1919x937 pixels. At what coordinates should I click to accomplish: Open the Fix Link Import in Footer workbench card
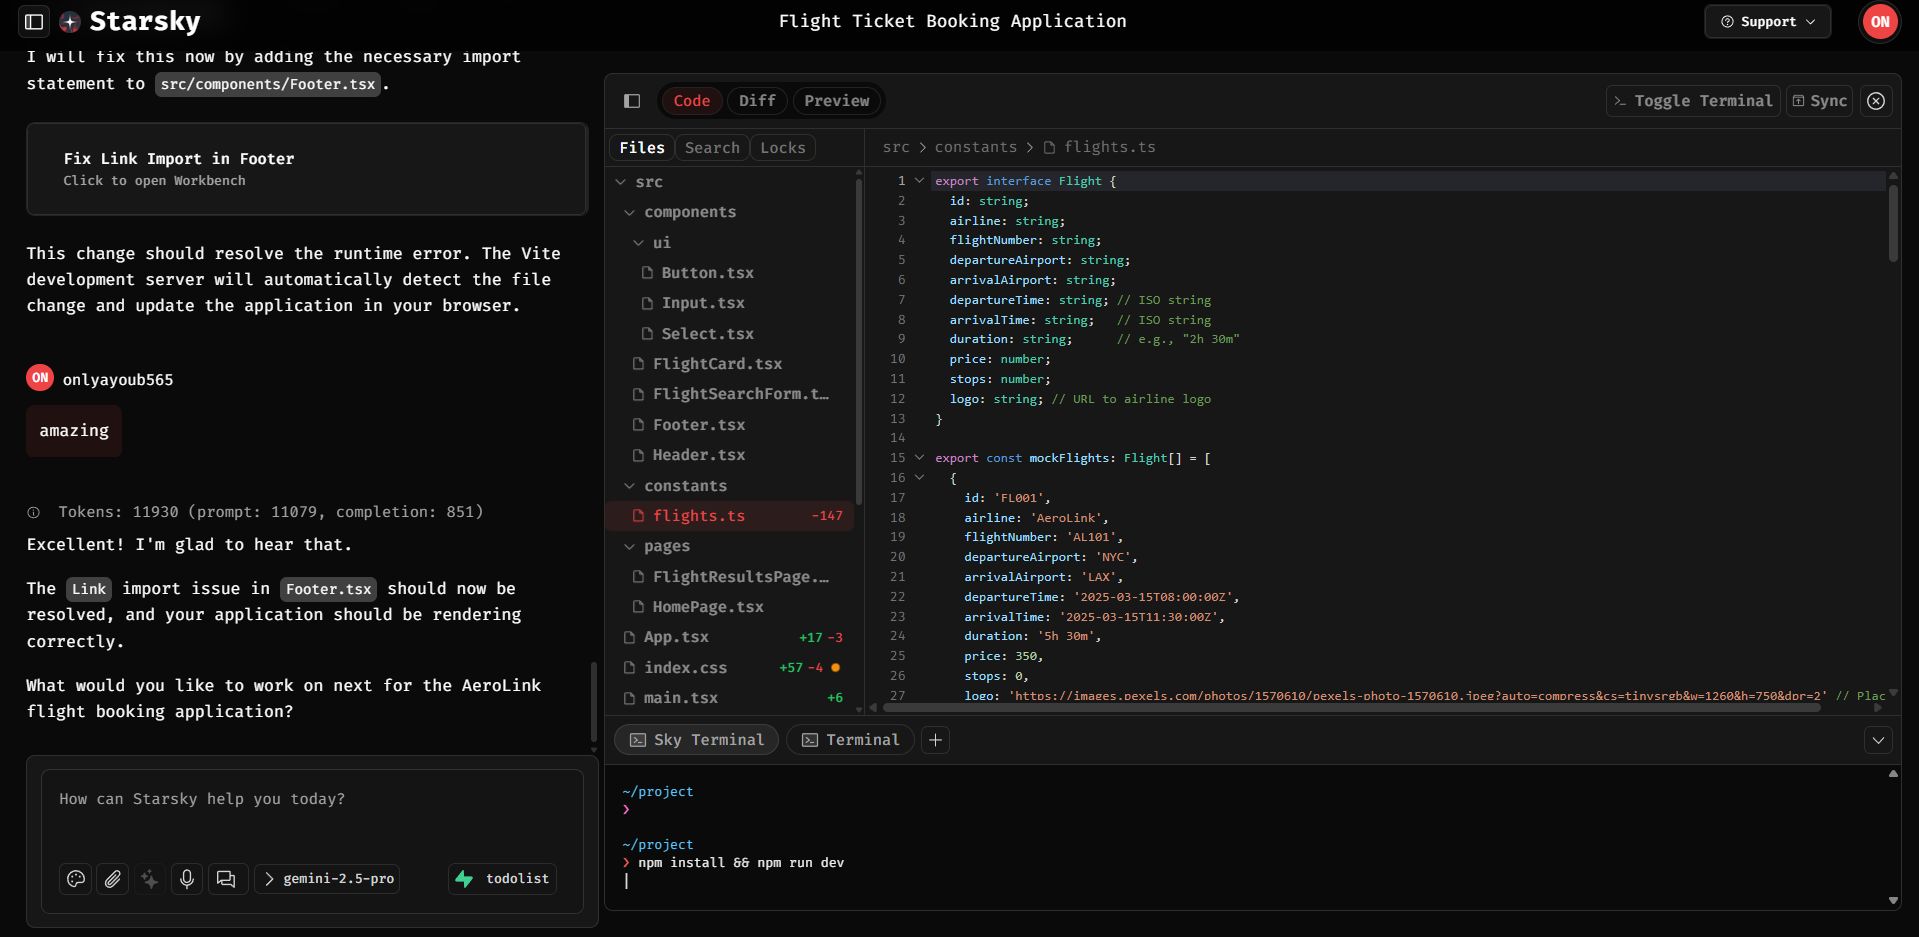[x=307, y=169]
